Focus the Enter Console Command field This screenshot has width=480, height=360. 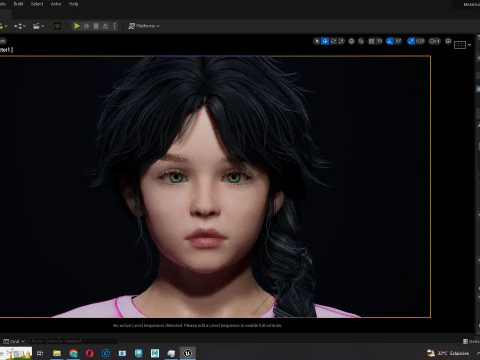tap(74, 341)
